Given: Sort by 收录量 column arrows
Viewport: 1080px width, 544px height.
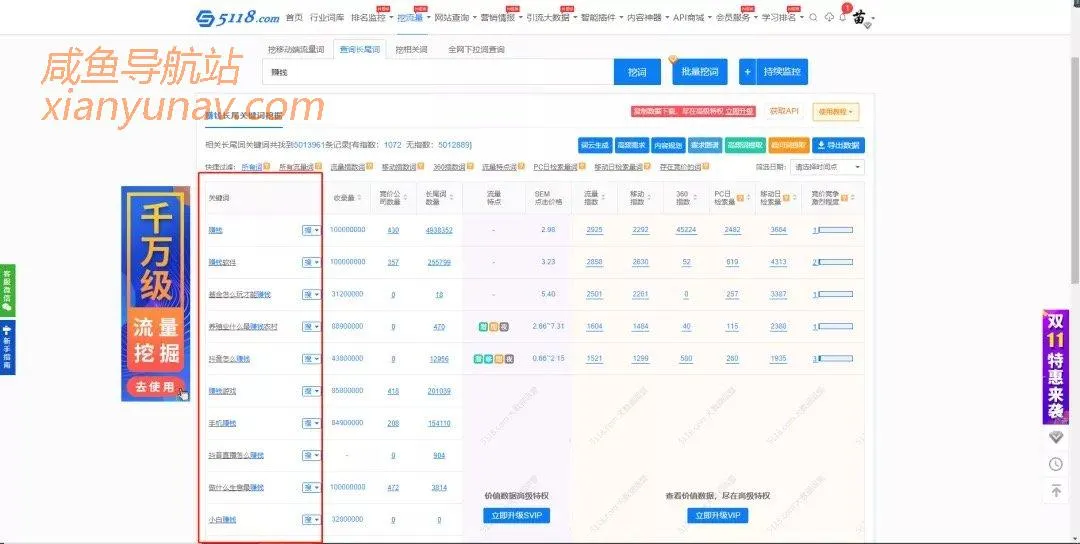Looking at the screenshot, I should coord(360,198).
